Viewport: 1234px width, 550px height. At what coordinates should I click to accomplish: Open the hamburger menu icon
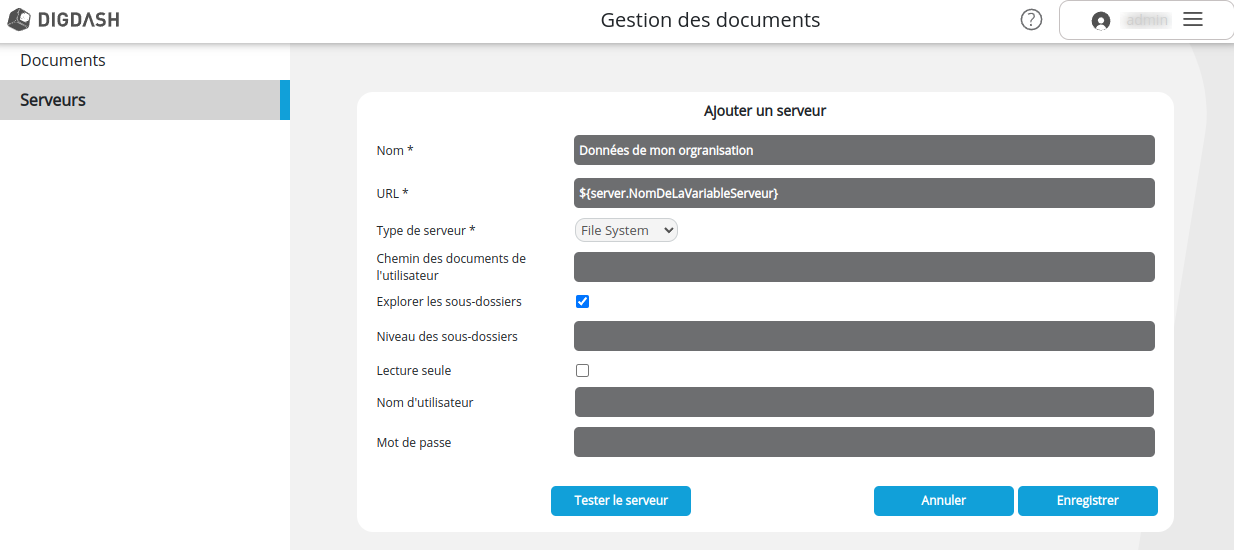tap(1192, 20)
